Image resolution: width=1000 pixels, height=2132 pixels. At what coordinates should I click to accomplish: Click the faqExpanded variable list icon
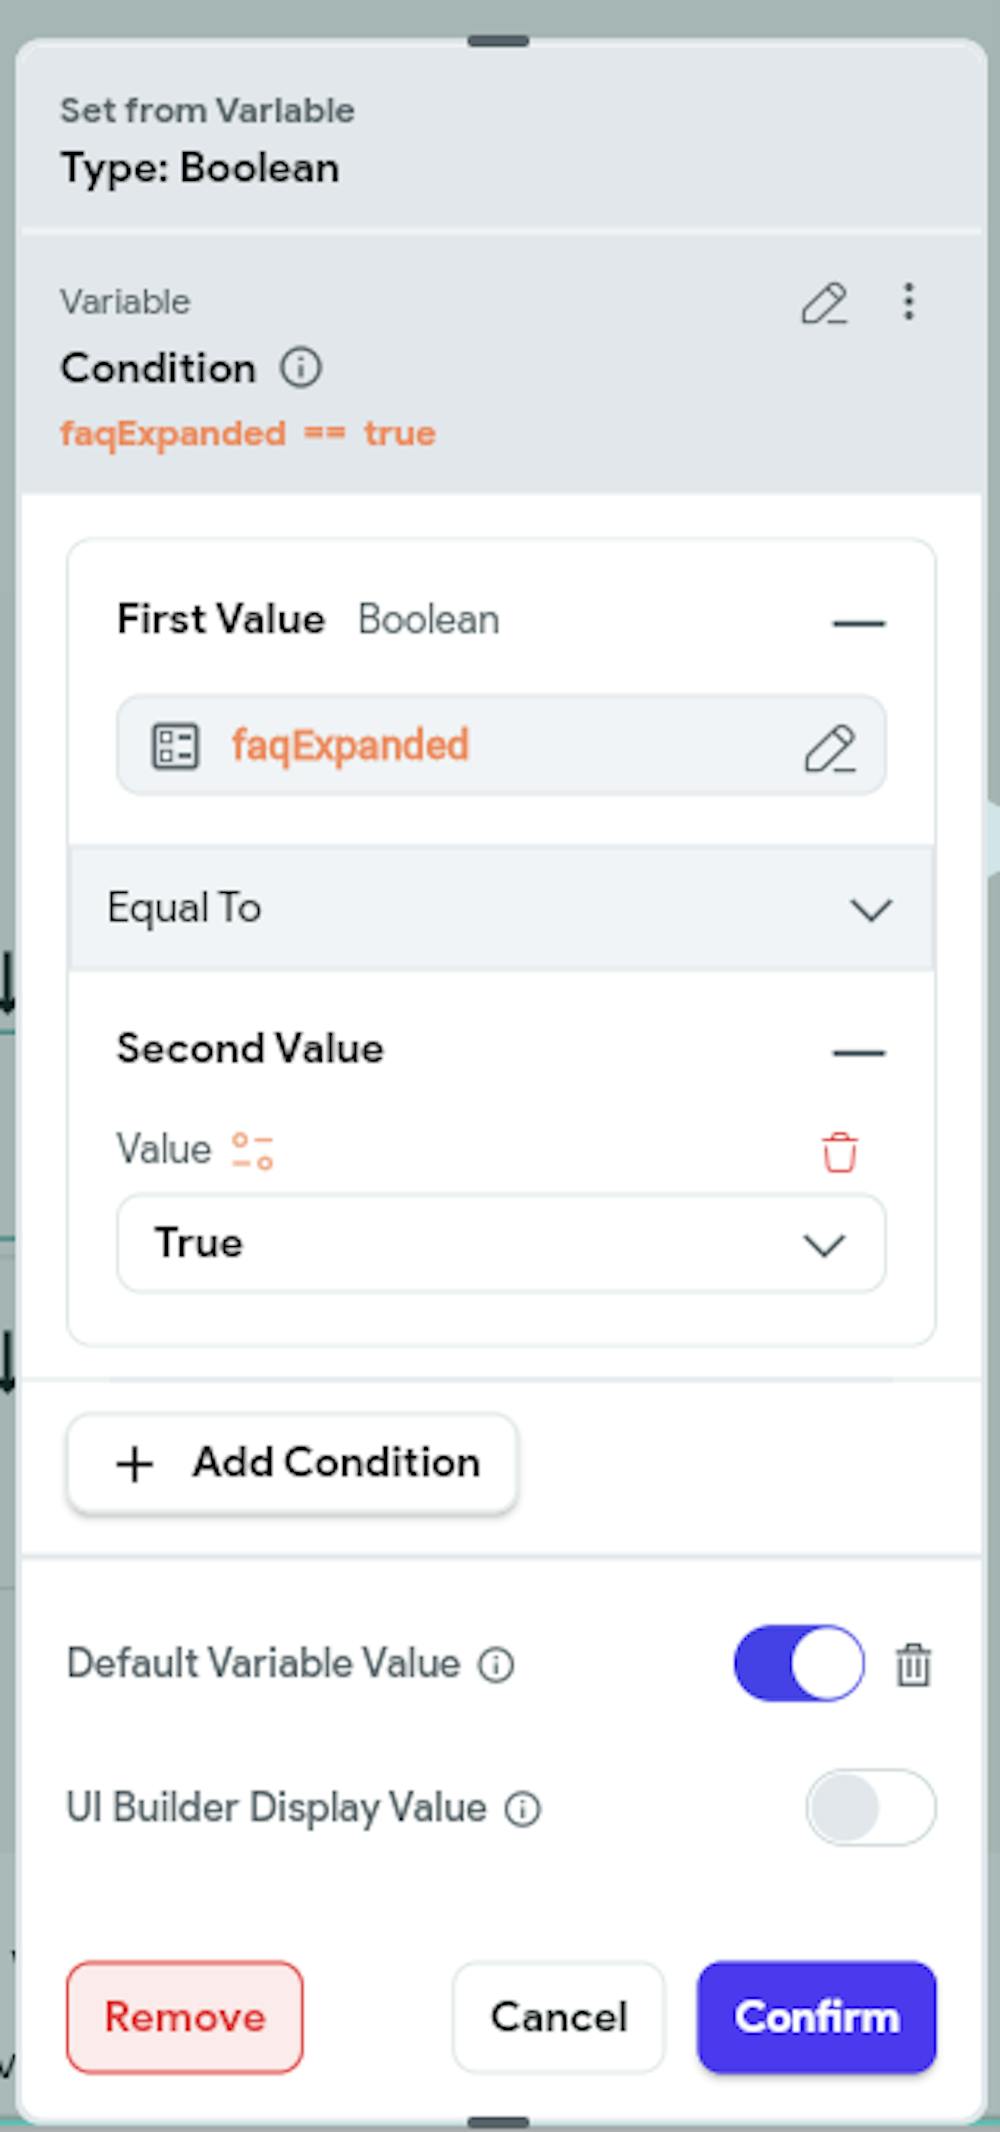175,746
